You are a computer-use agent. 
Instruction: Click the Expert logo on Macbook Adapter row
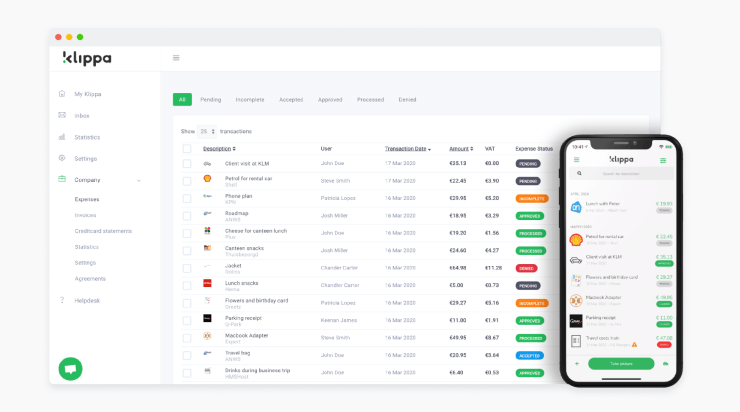tap(207, 336)
